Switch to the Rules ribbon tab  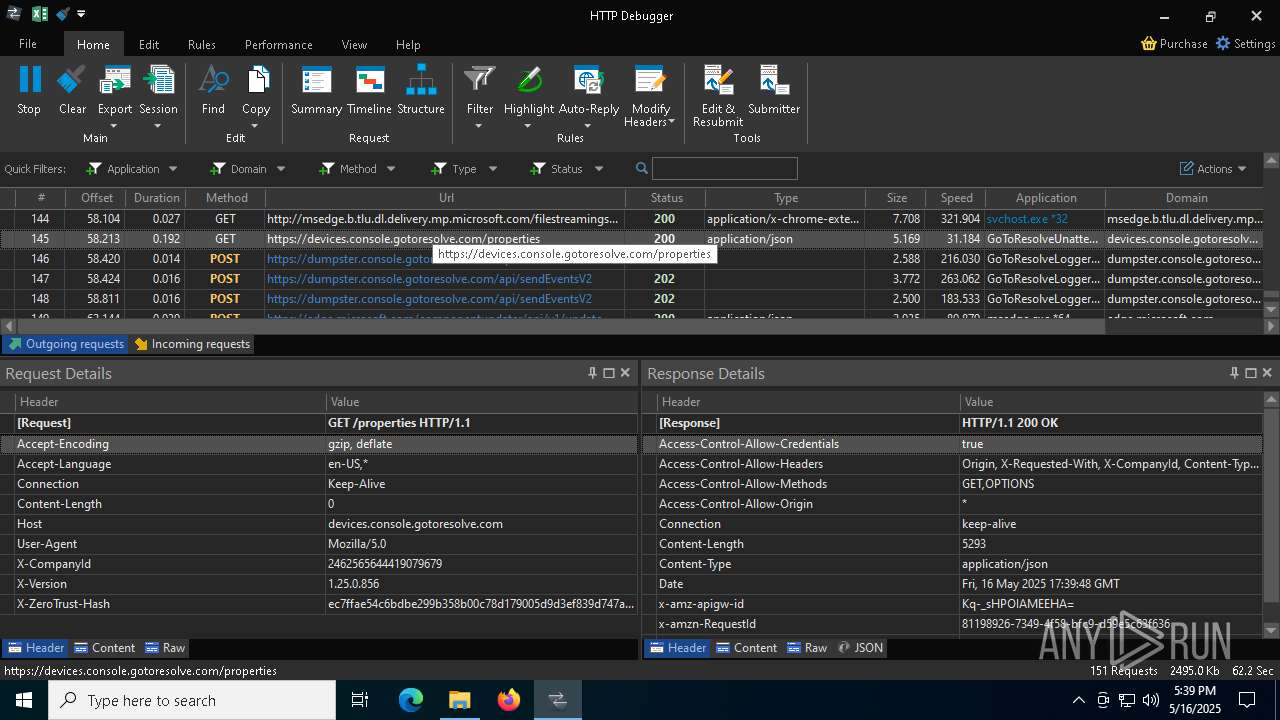click(202, 44)
